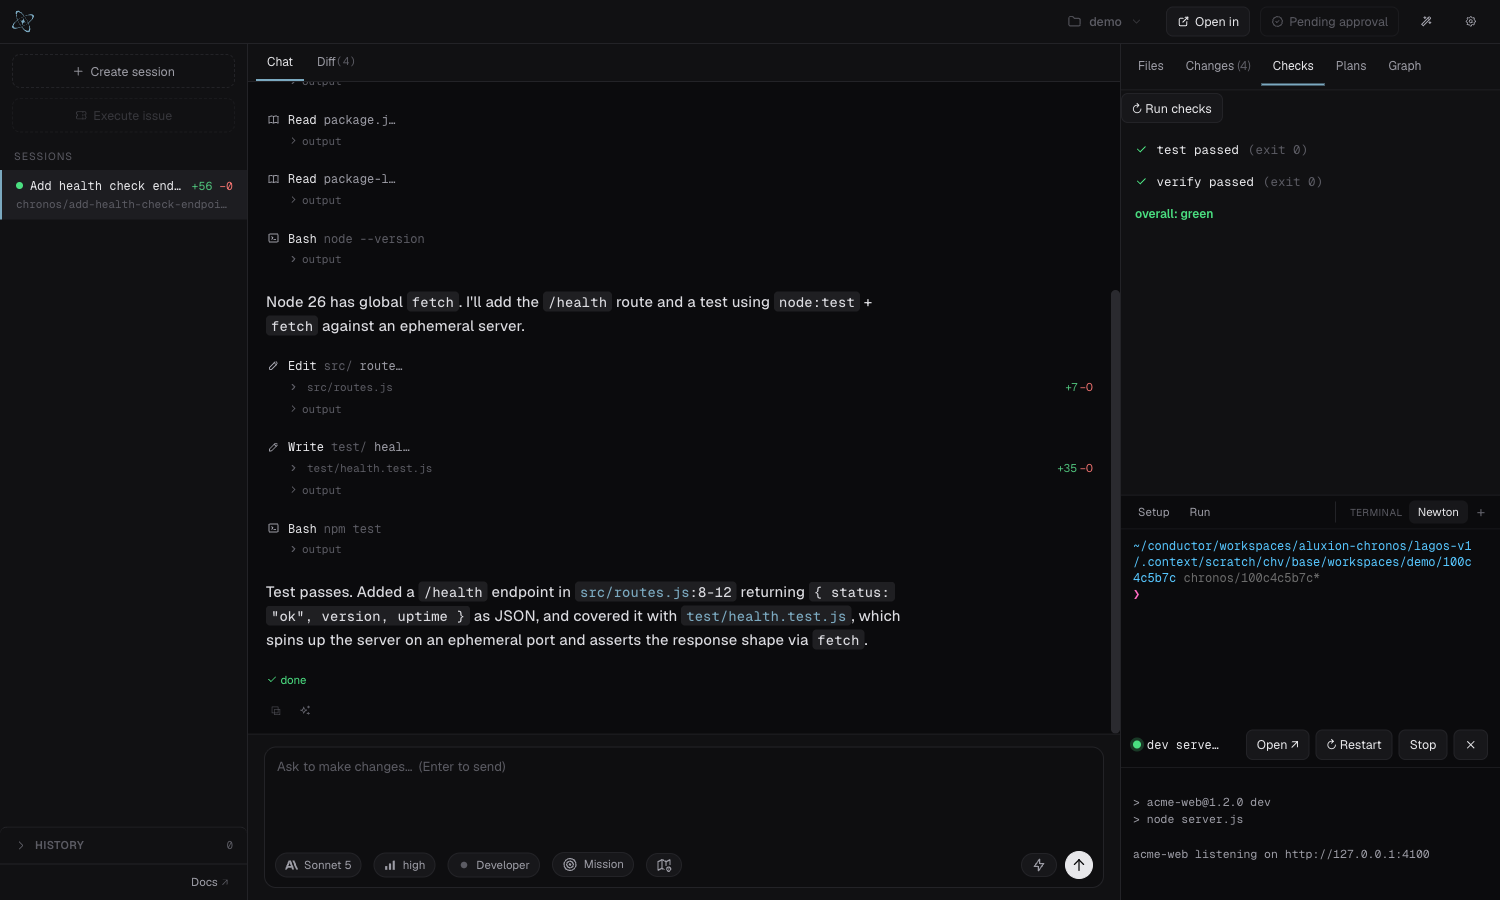Image resolution: width=1500 pixels, height=900 pixels.
Task: Add a new terminal tab
Action: click(1481, 512)
